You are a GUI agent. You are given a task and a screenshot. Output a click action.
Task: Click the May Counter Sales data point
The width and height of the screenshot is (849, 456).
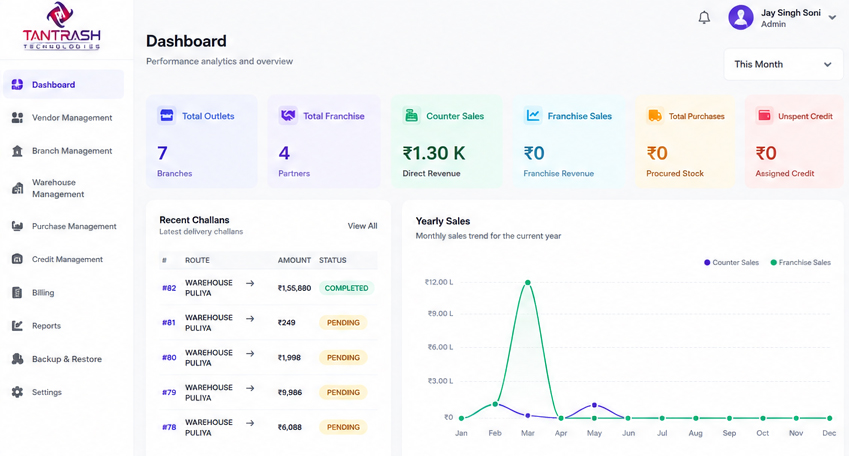pos(595,405)
